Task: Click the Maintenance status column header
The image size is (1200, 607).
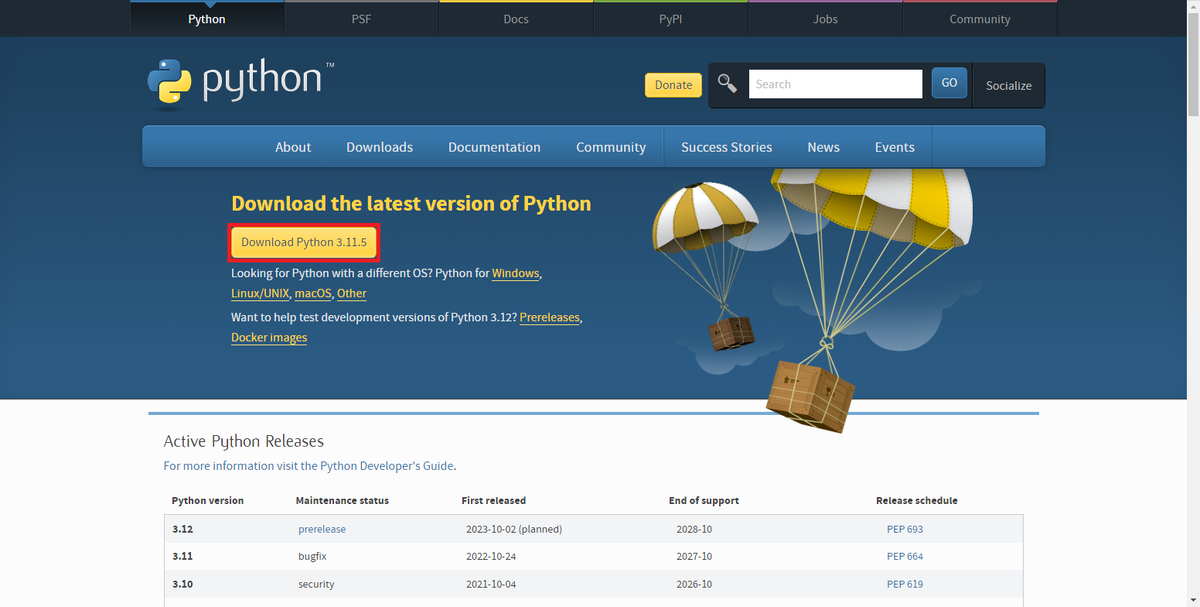Action: (x=342, y=500)
